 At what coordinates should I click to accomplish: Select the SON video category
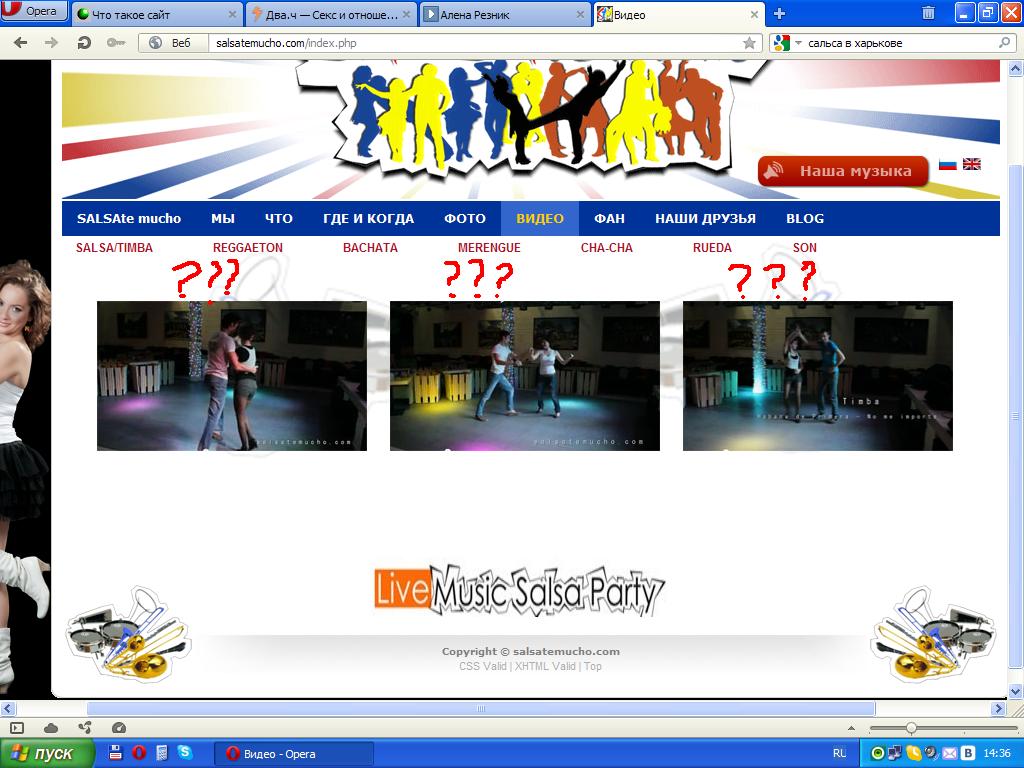(805, 248)
